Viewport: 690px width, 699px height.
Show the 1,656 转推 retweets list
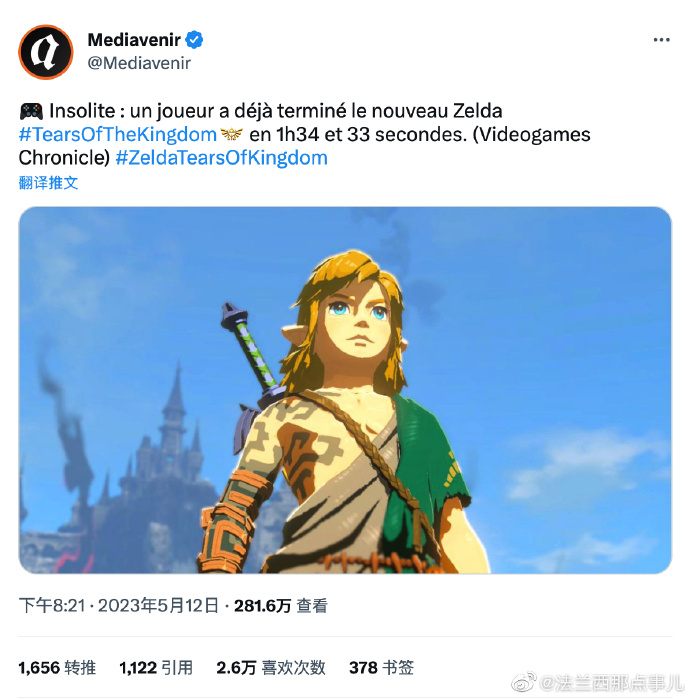click(x=57, y=667)
